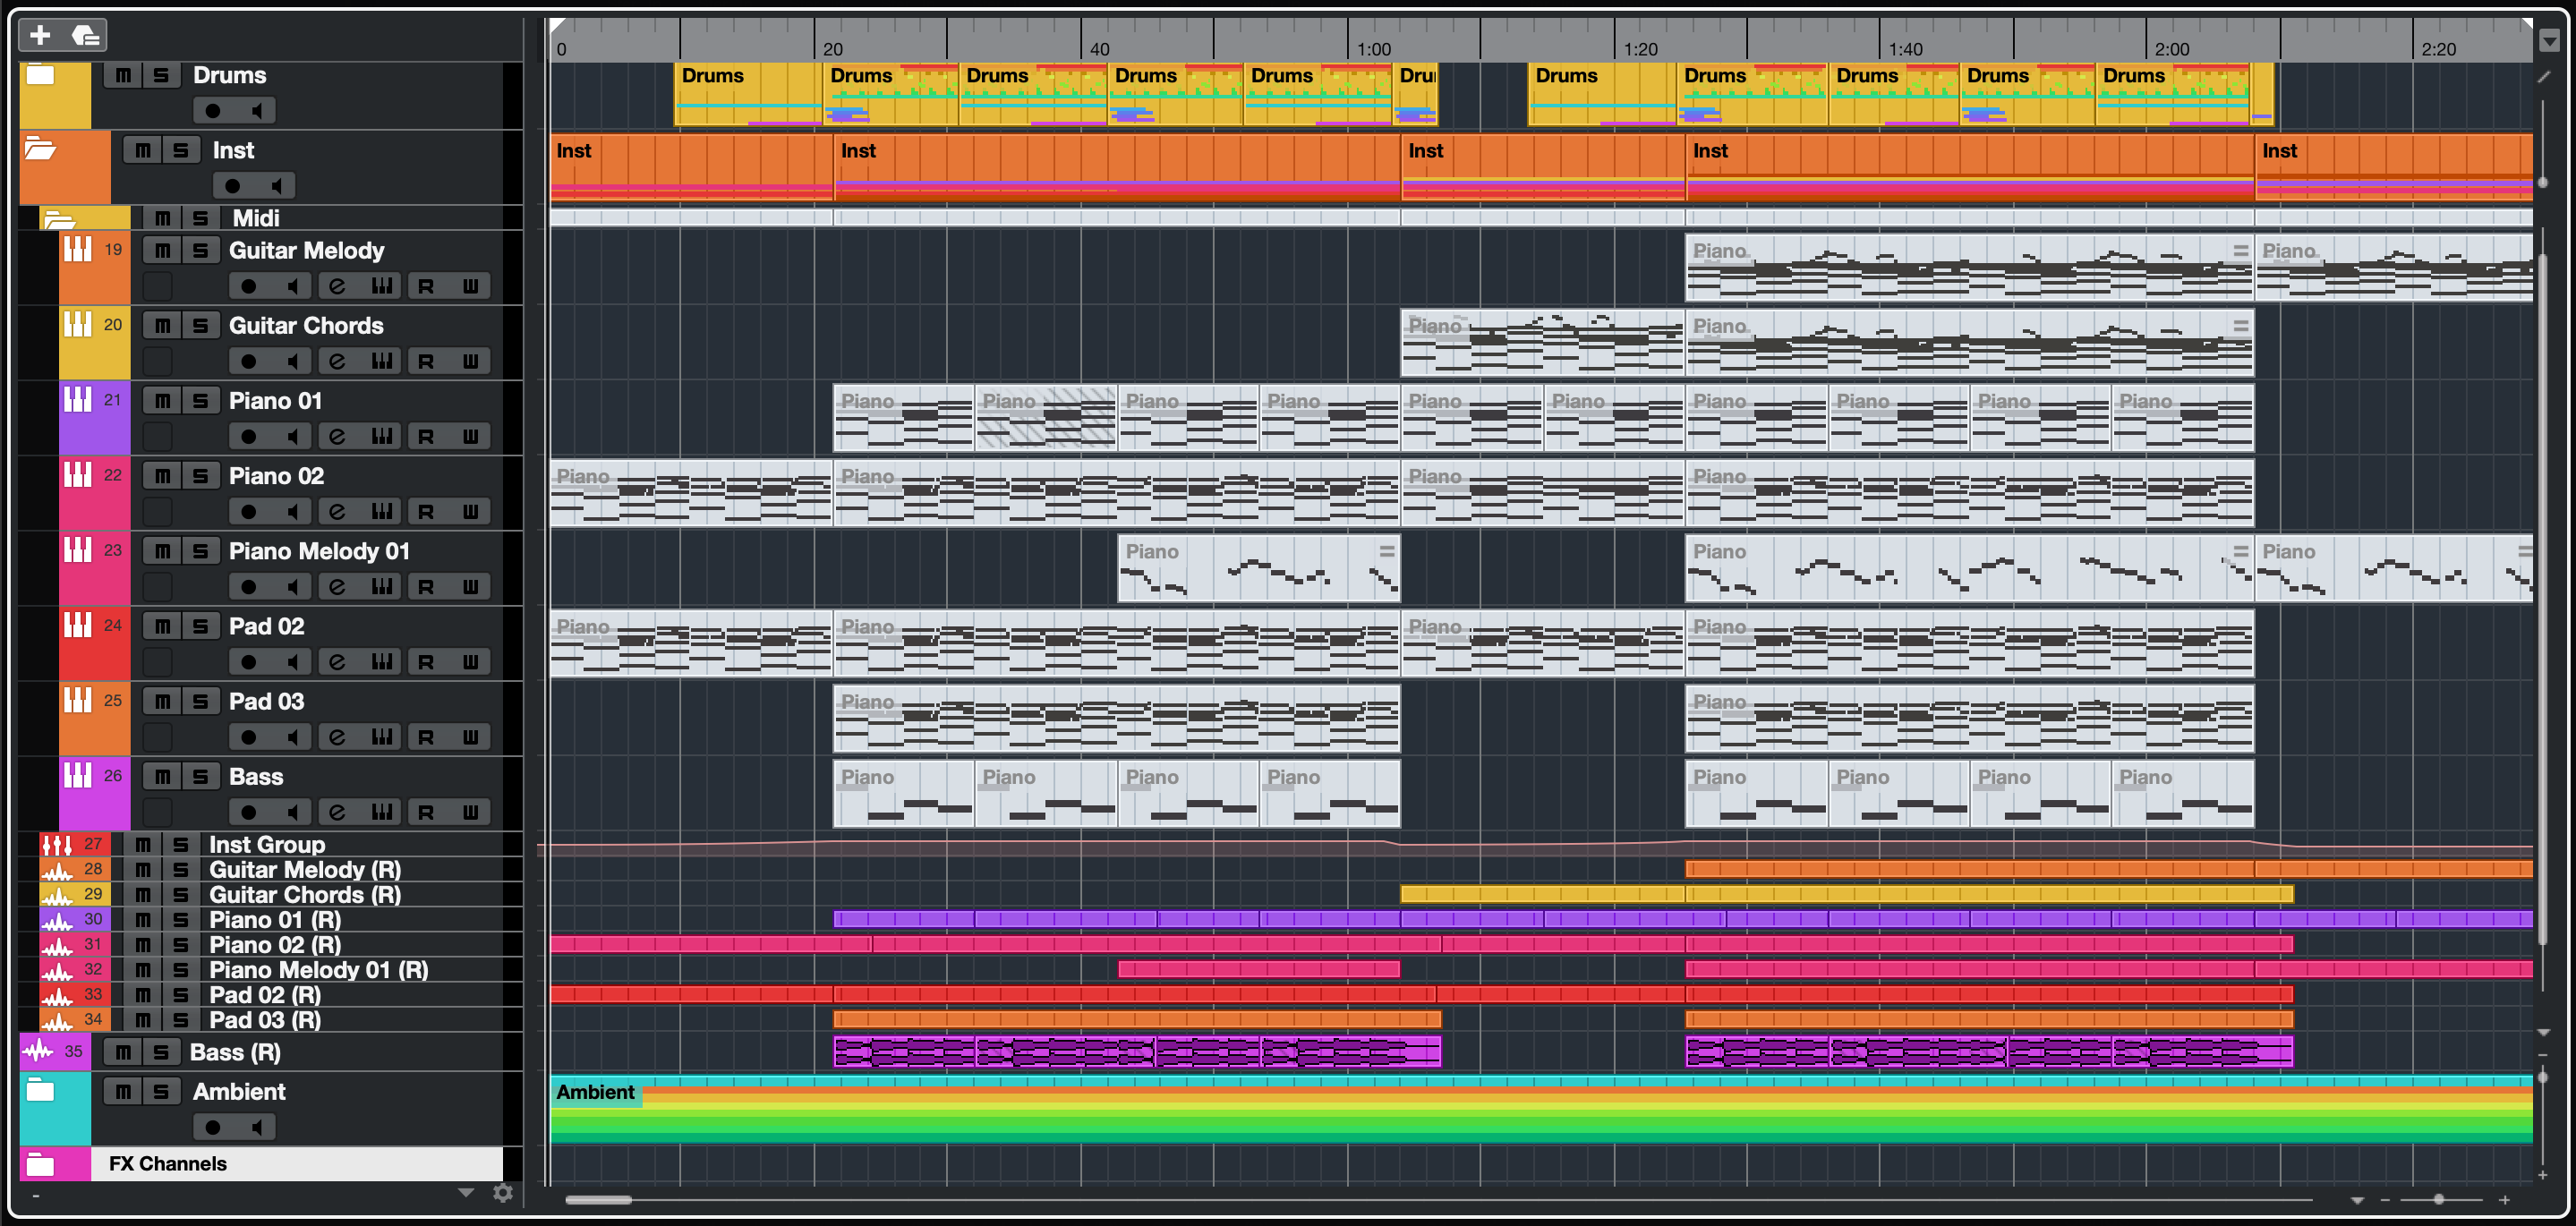The width and height of the screenshot is (2576, 1226).
Task: Mute the Drums folder track
Action: (x=123, y=75)
